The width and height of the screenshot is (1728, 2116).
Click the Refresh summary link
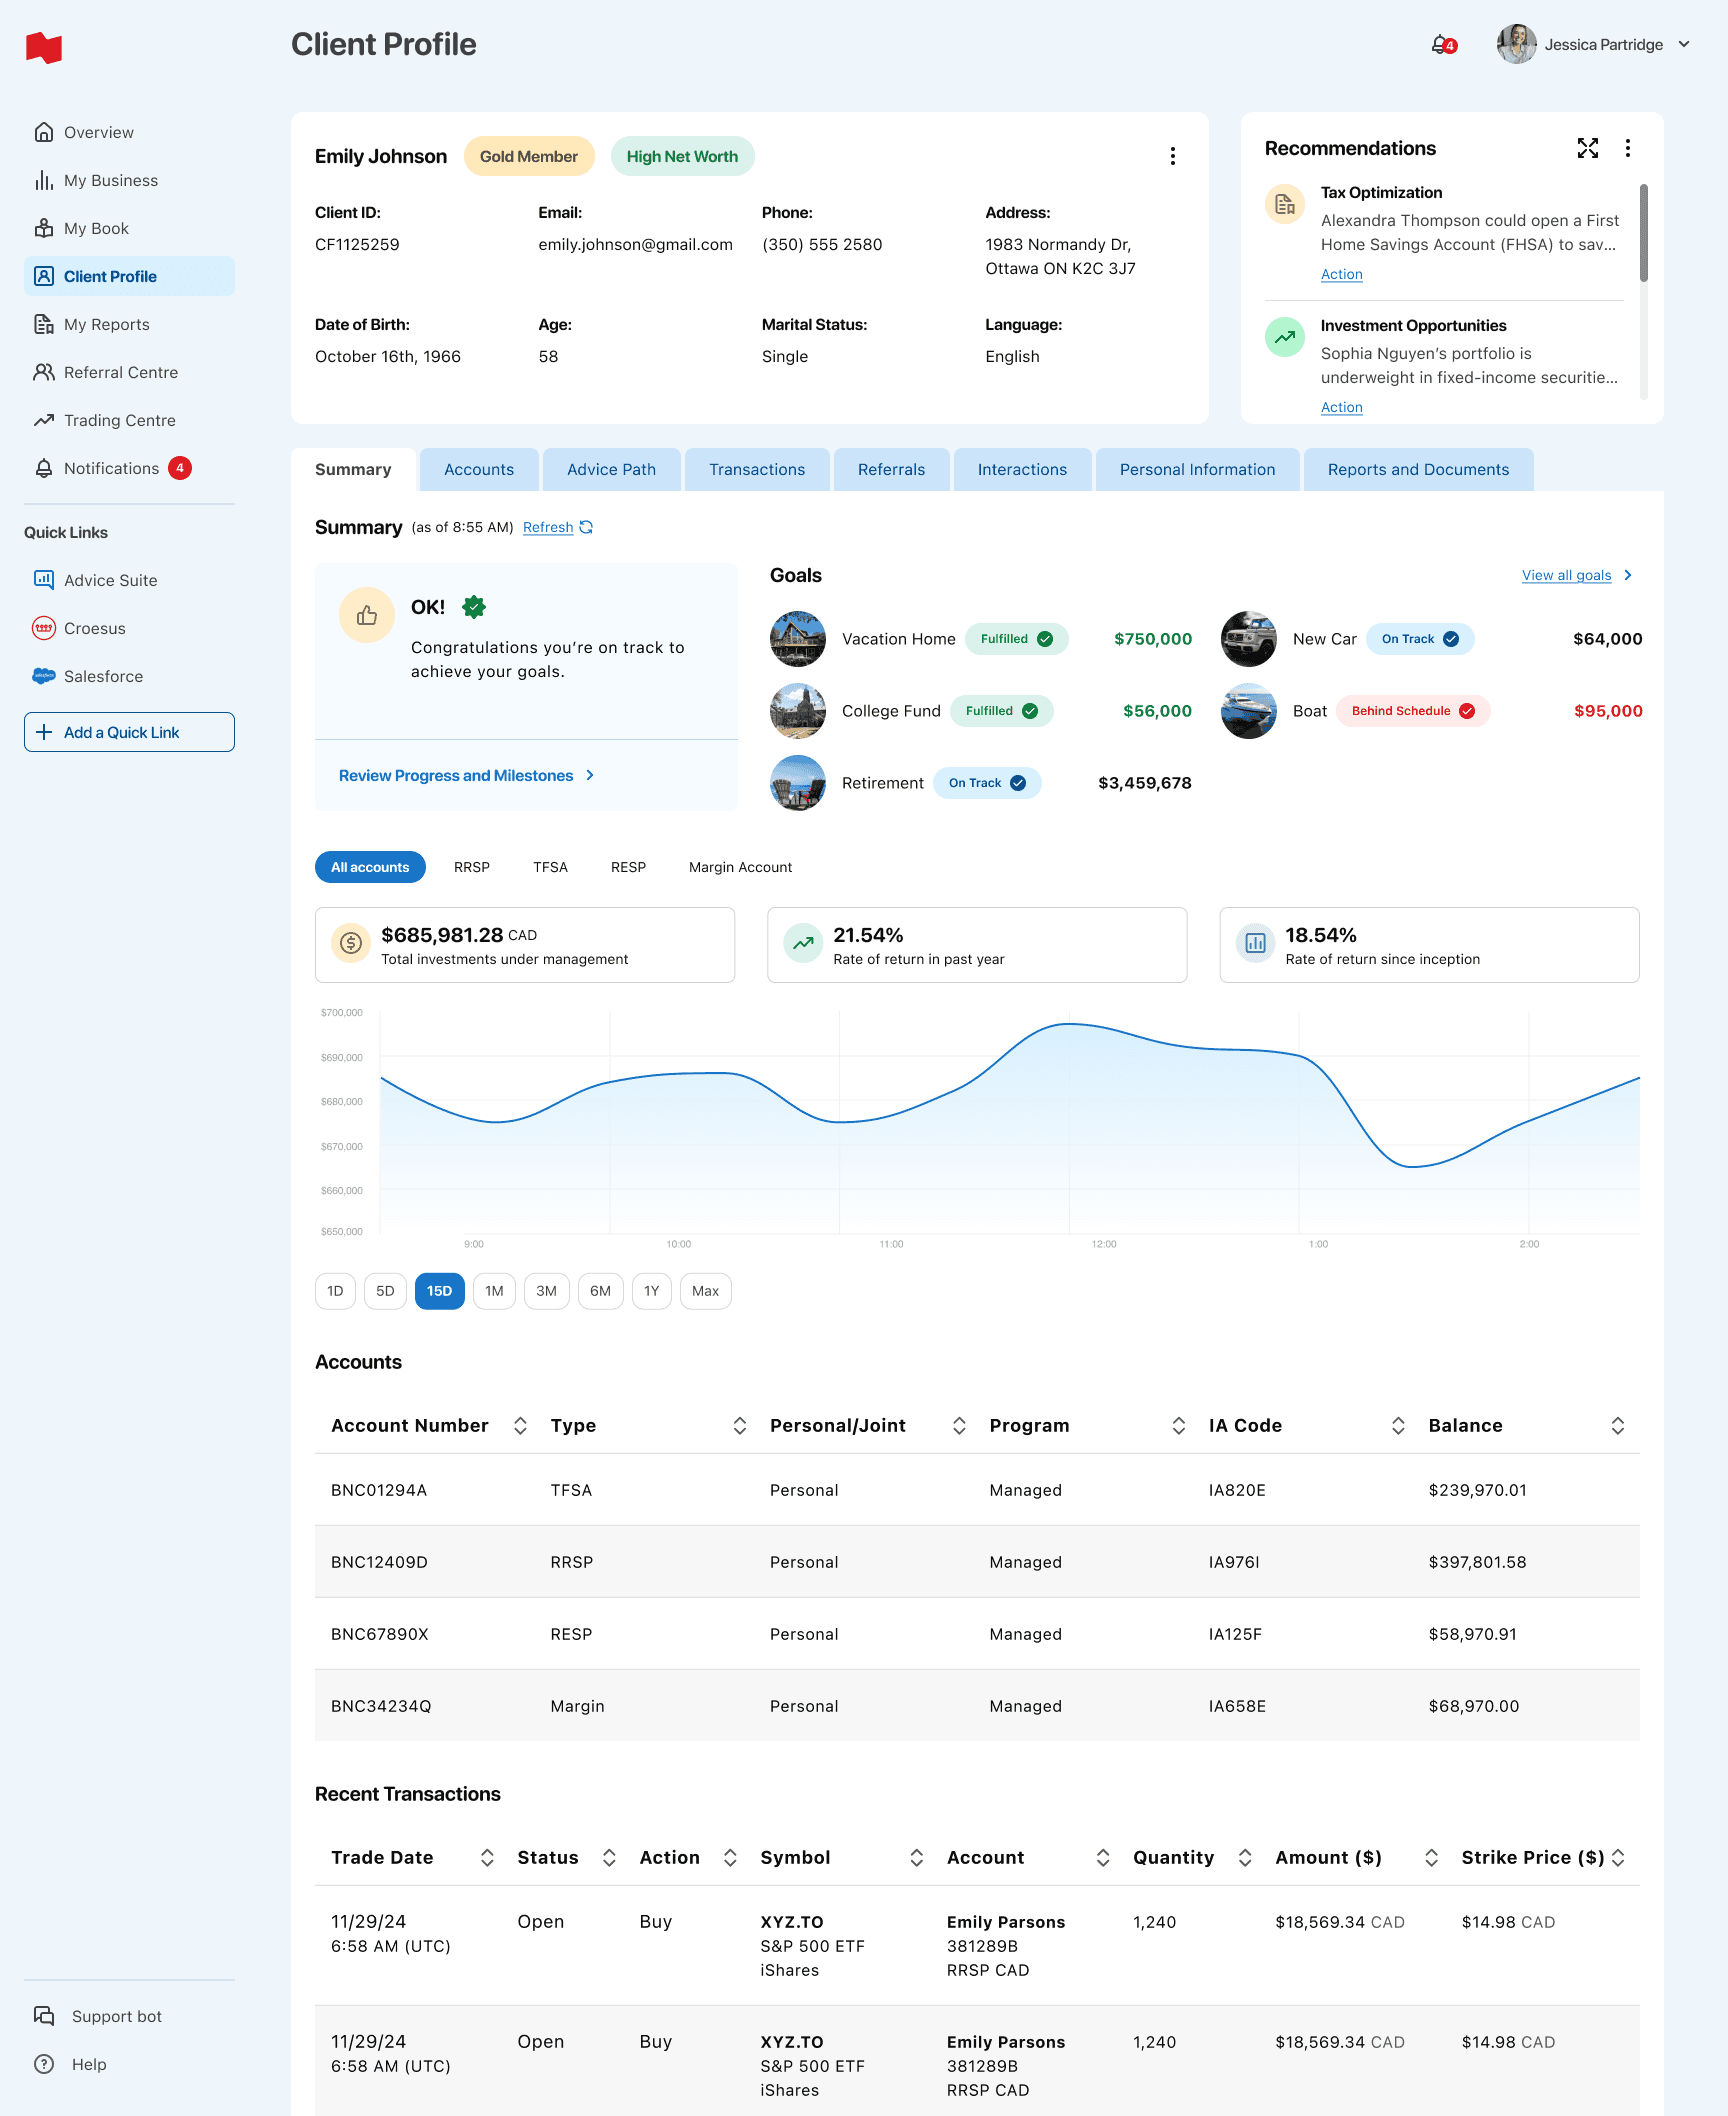pyautogui.click(x=548, y=527)
